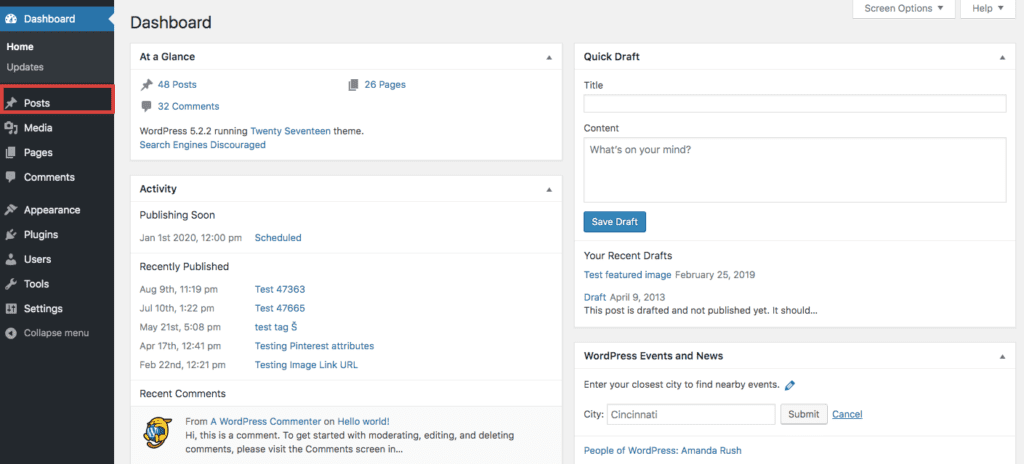Collapse the Quick Draft panel
Screen dimensions: 1024x464
1002,58
